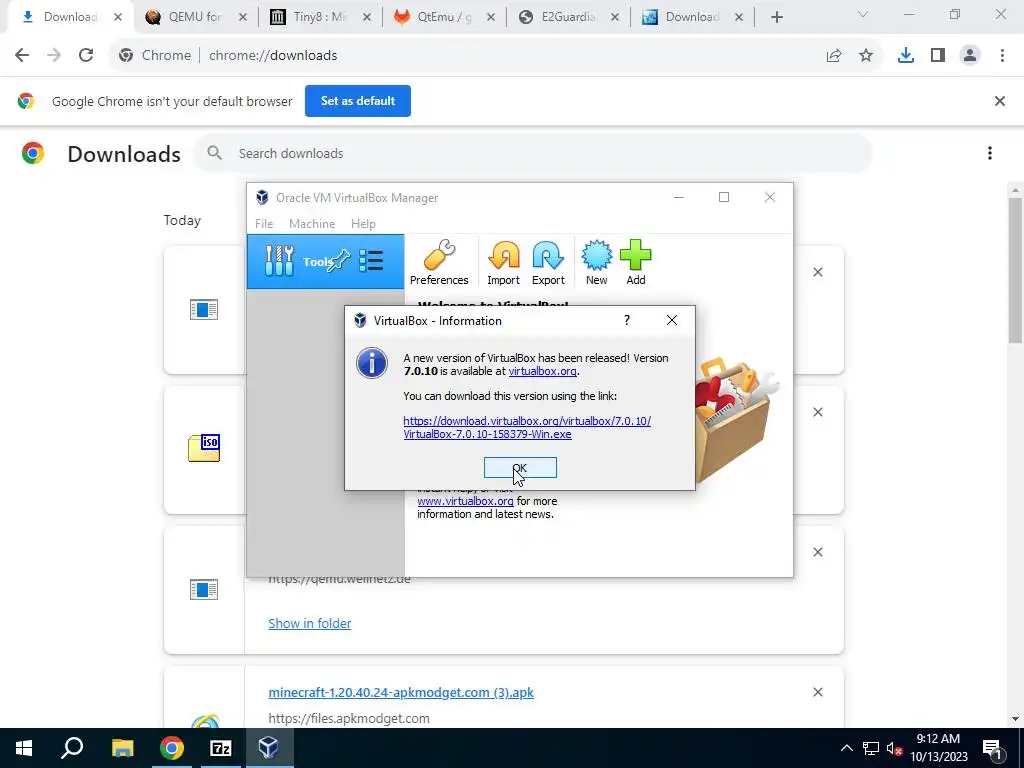Bookmark this page with star icon
The image size is (1024, 768).
866,56
